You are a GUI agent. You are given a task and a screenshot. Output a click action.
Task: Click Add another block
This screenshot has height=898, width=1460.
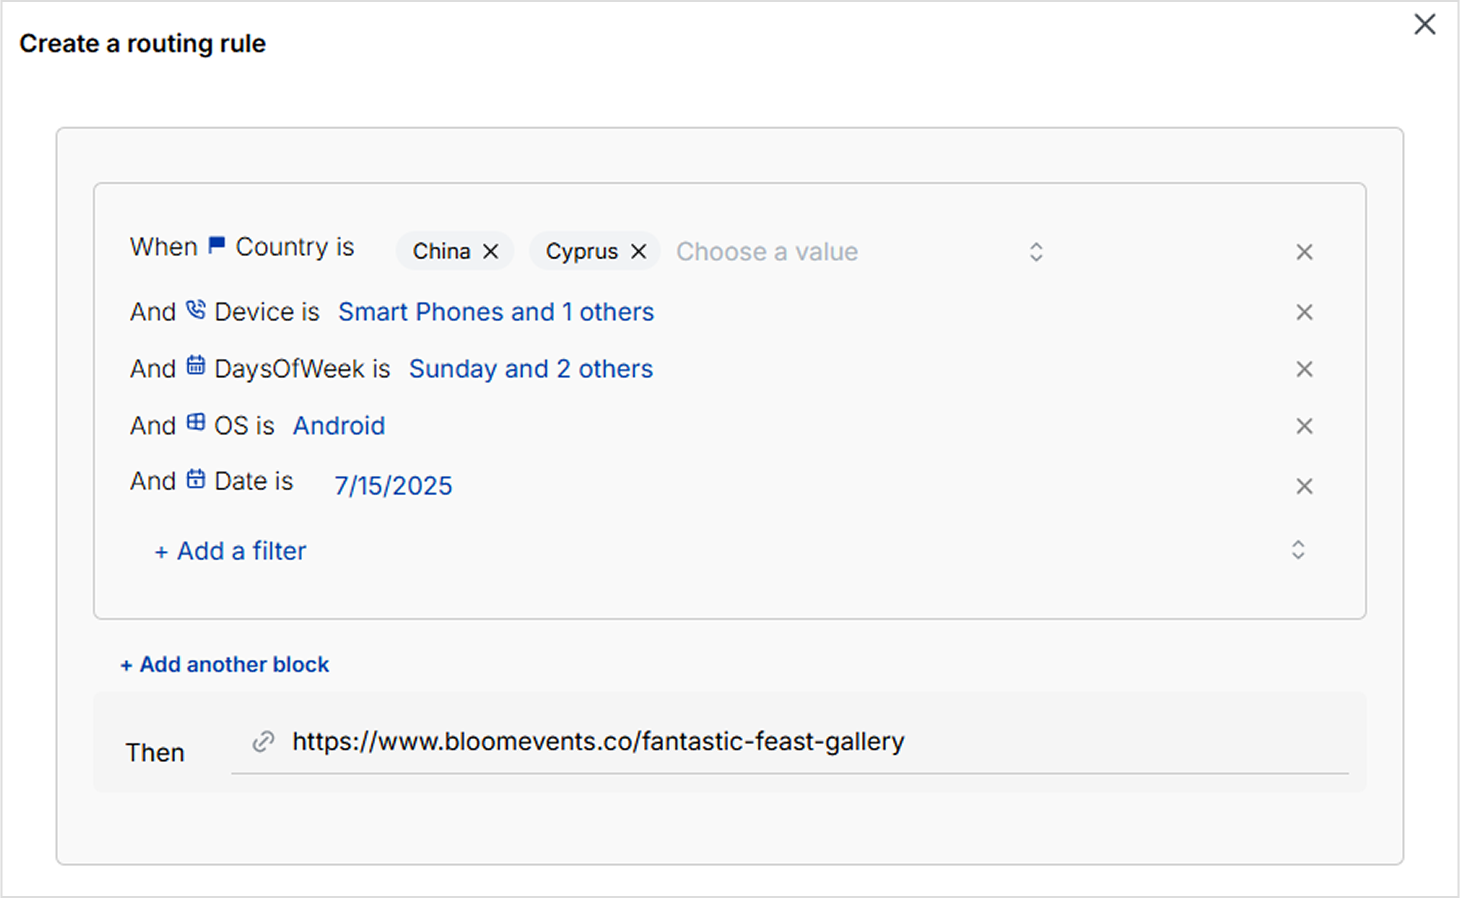click(225, 665)
